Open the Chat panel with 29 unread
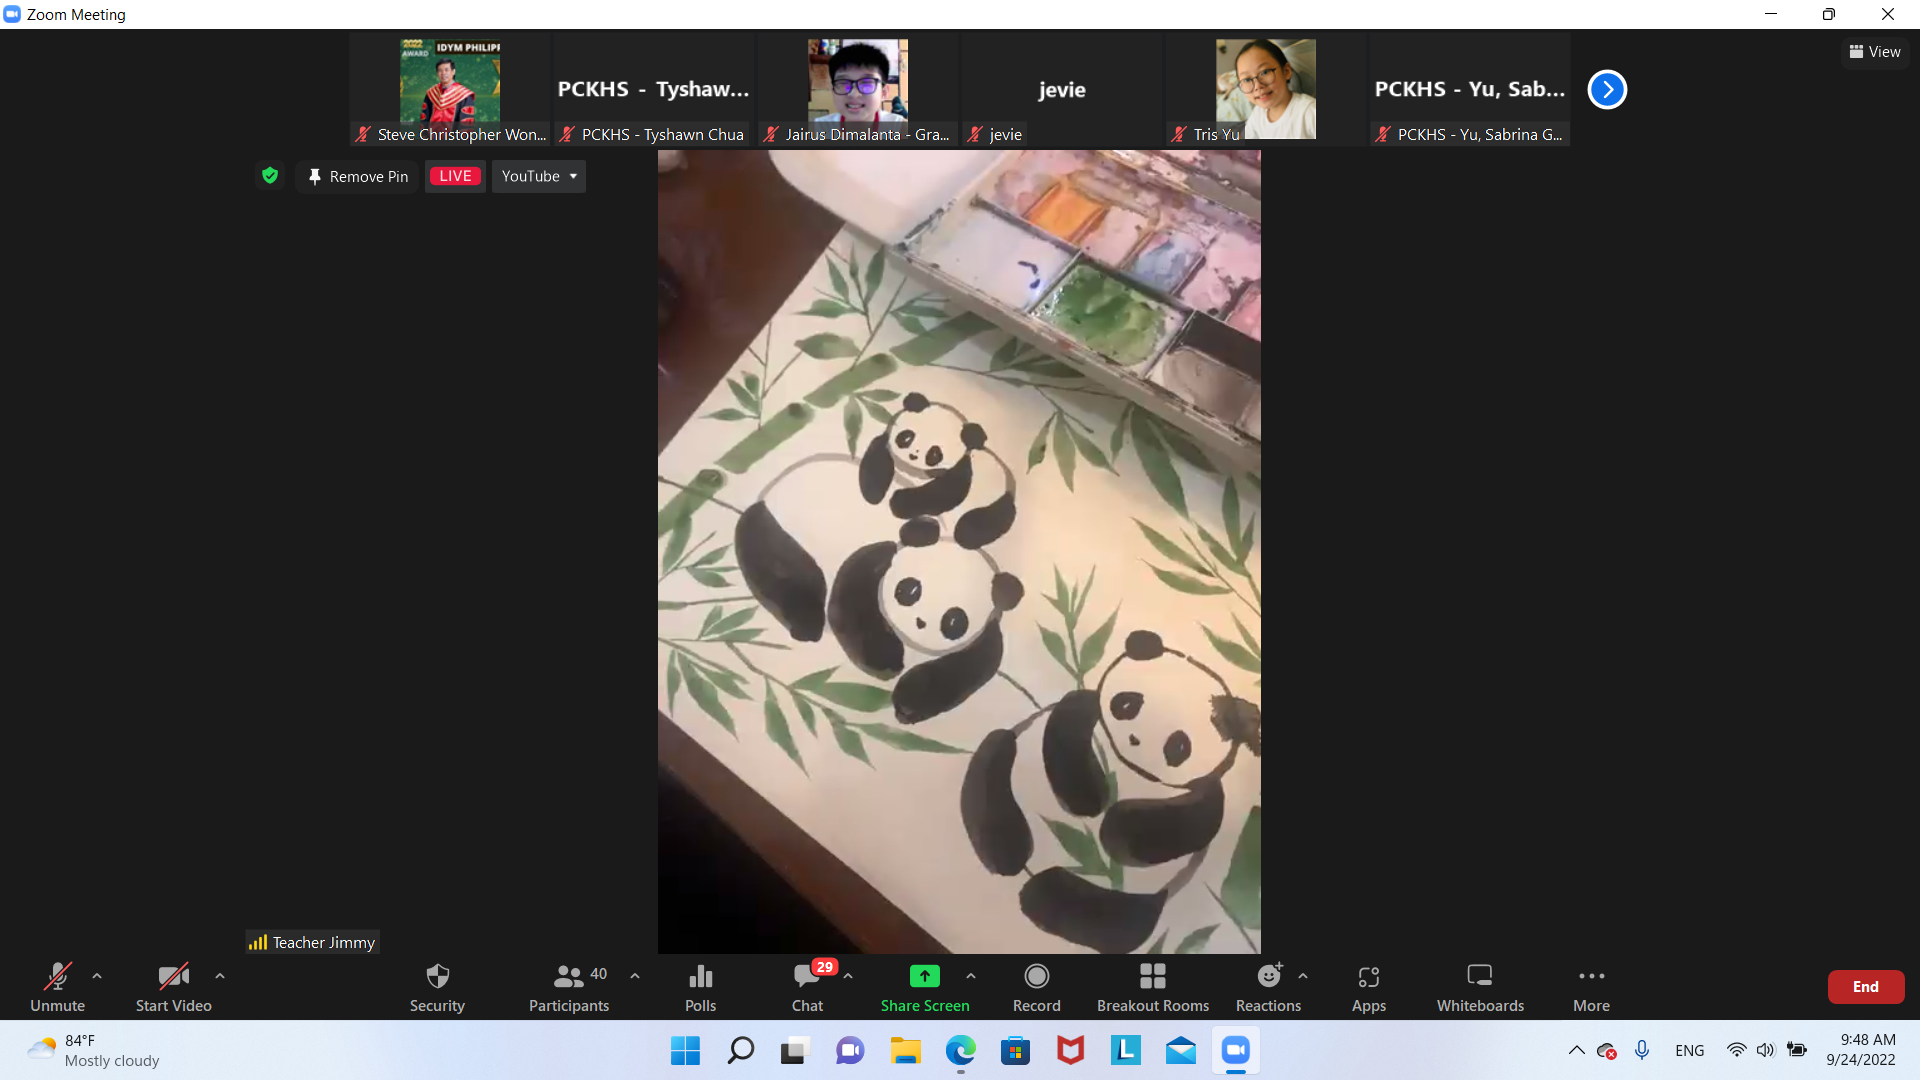The height and width of the screenshot is (1080, 1920). coord(808,987)
